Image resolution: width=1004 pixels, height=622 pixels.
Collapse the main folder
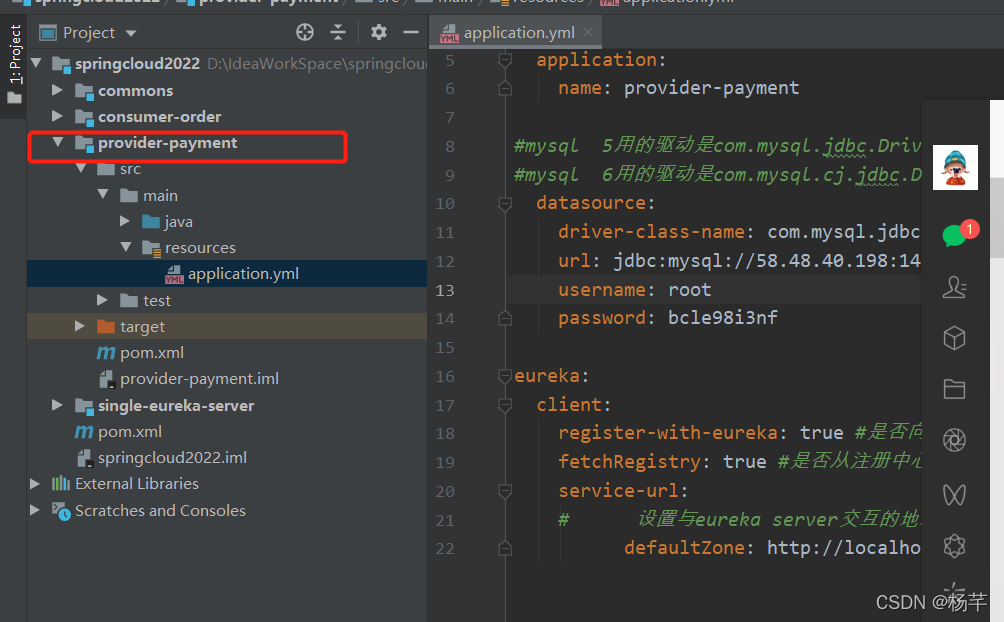click(x=103, y=194)
